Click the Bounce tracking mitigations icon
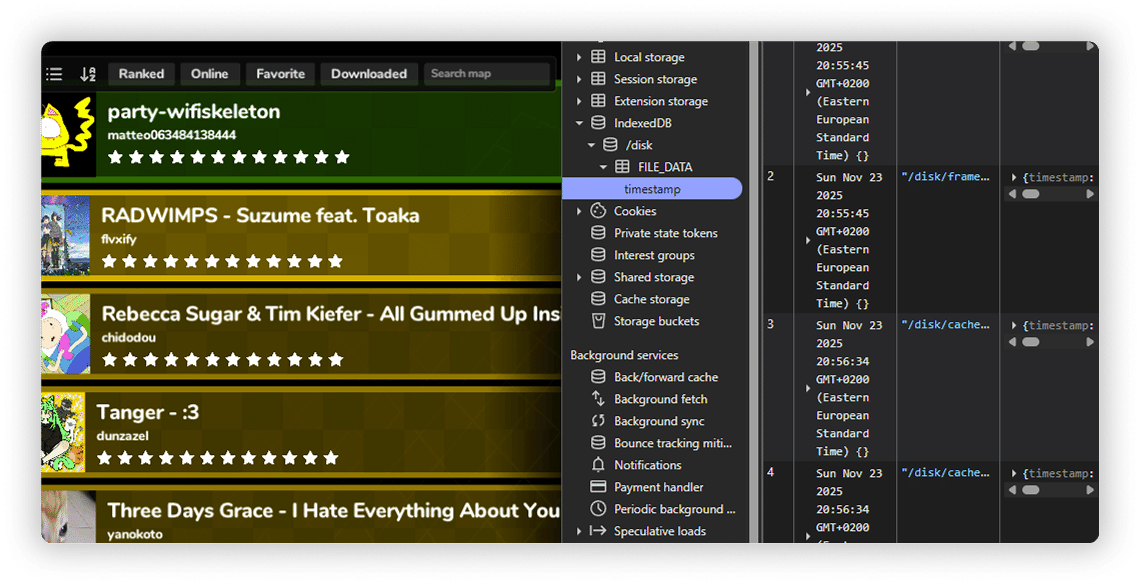The width and height of the screenshot is (1141, 585). click(598, 442)
